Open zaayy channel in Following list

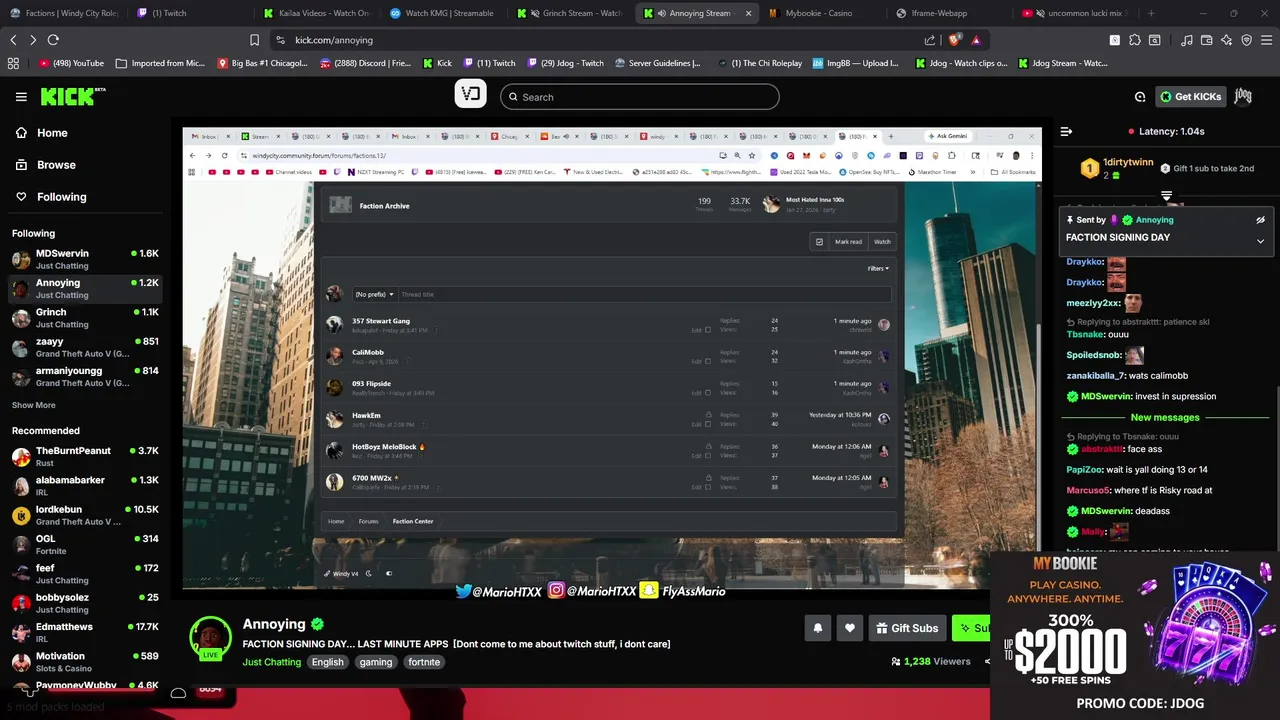[85, 347]
